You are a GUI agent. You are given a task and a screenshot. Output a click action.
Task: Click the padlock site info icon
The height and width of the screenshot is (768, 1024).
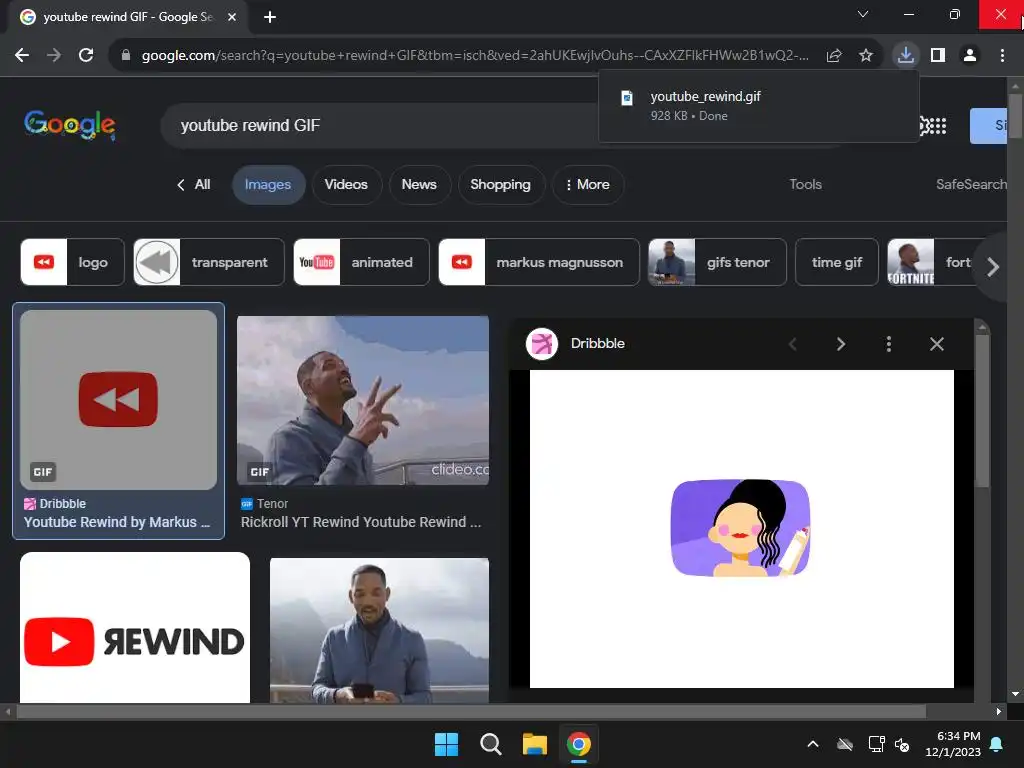coord(126,56)
